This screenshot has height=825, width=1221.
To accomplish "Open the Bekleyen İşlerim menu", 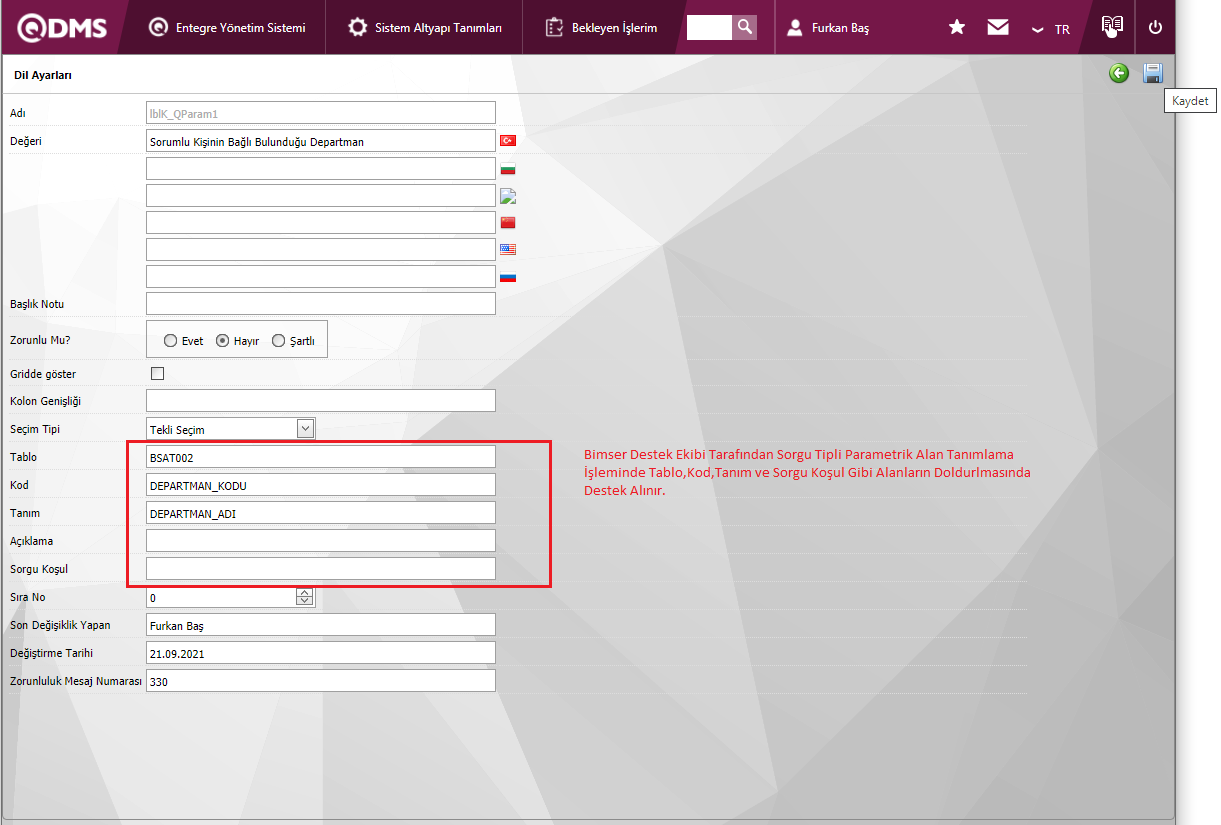I will [x=602, y=28].
